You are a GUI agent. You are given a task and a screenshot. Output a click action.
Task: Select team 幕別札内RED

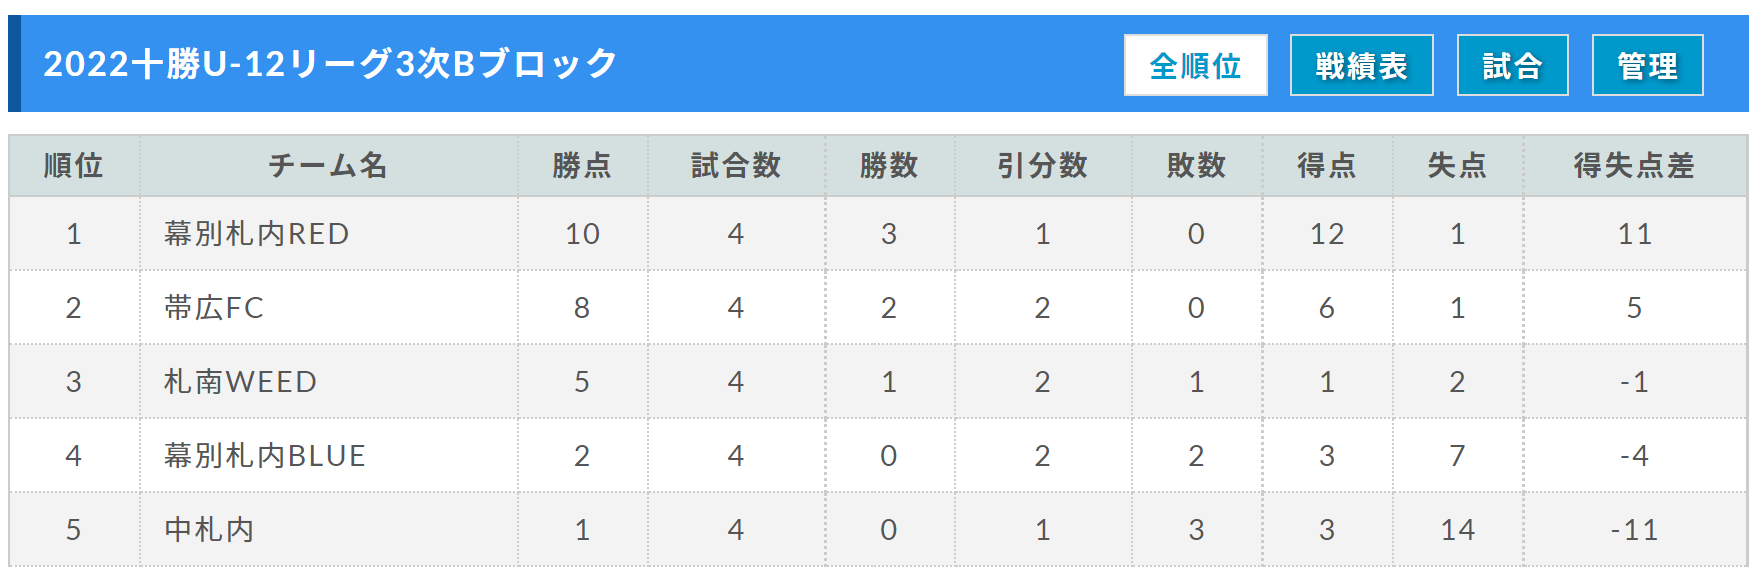pyautogui.click(x=257, y=234)
